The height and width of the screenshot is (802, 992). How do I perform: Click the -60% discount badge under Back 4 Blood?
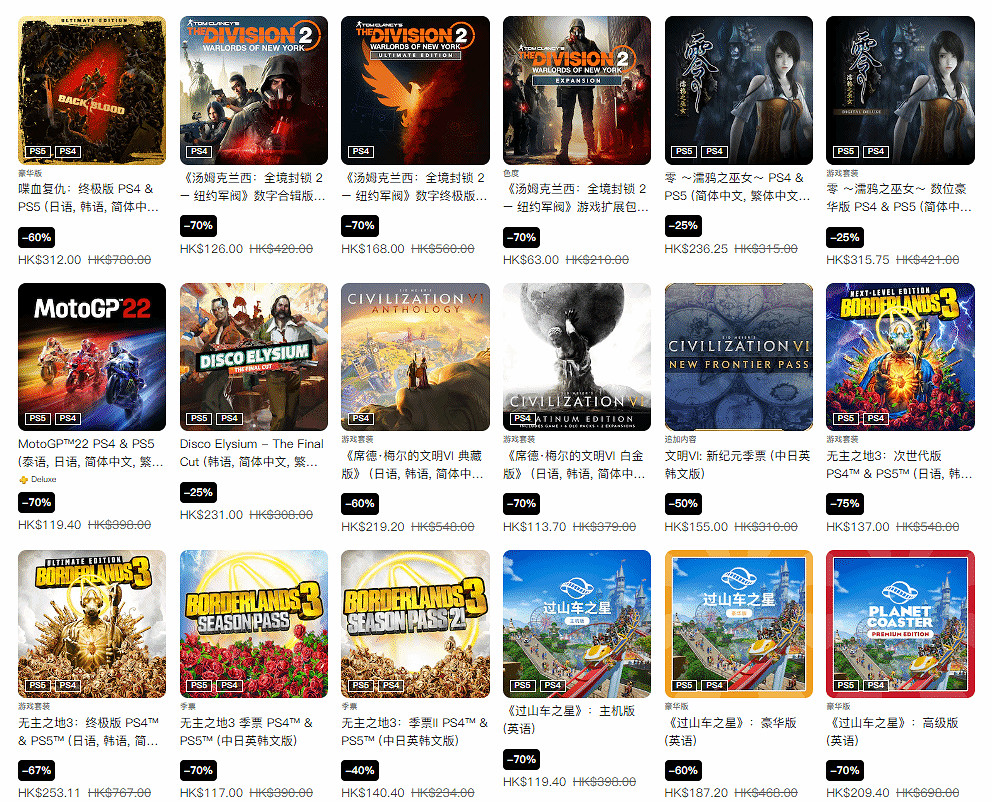(37, 238)
